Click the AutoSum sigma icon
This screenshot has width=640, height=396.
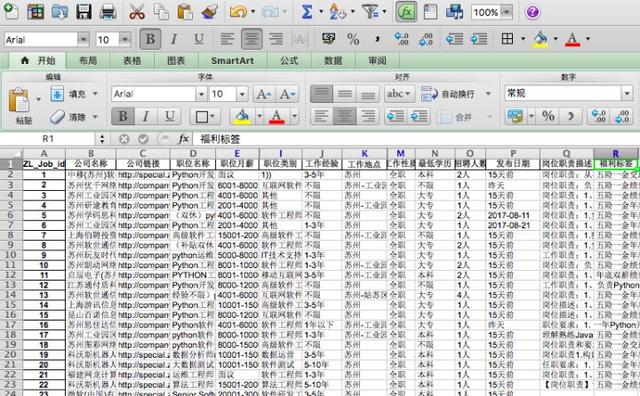pyautogui.click(x=307, y=11)
